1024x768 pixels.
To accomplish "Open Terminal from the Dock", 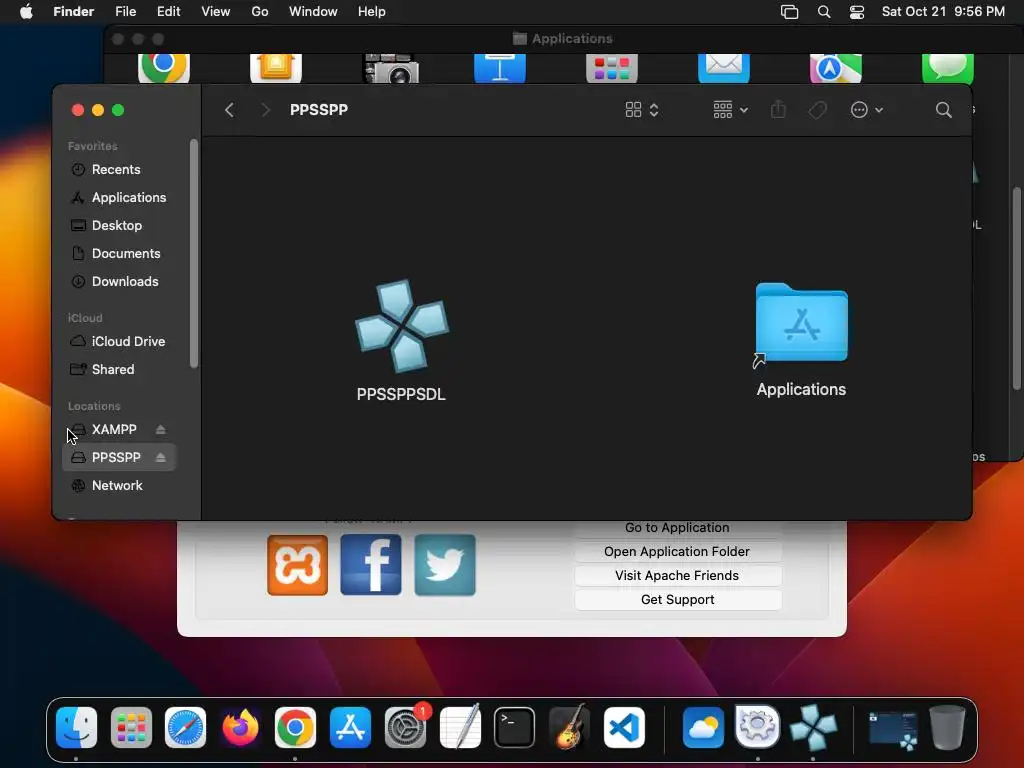I will coord(515,727).
